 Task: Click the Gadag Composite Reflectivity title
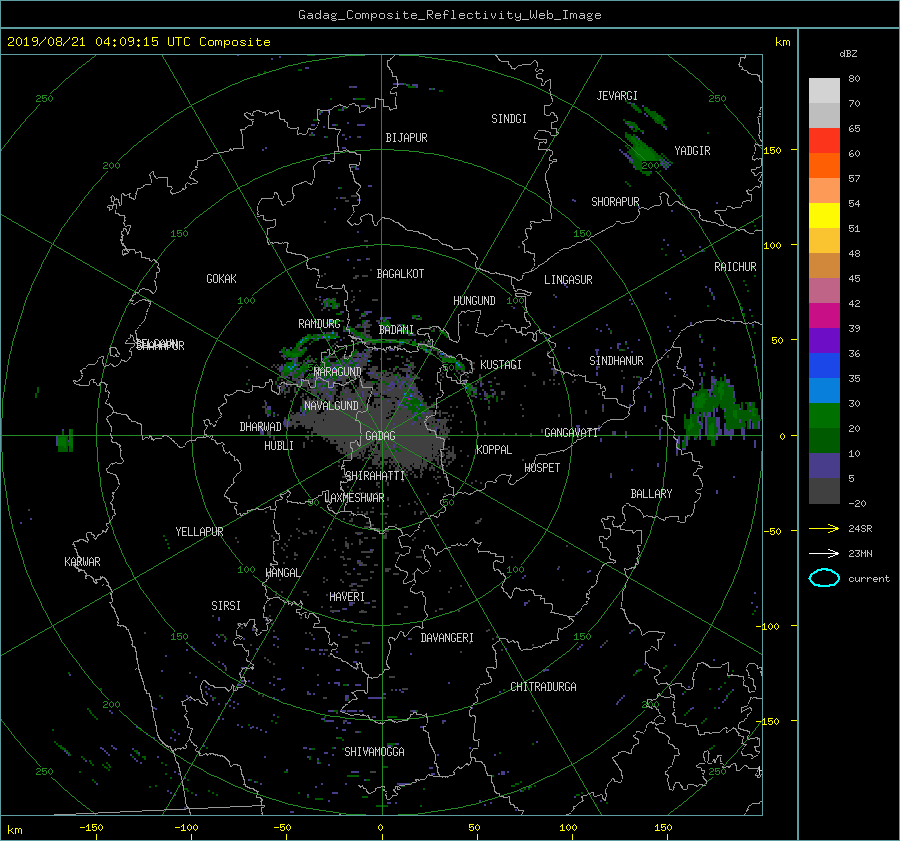(449, 15)
